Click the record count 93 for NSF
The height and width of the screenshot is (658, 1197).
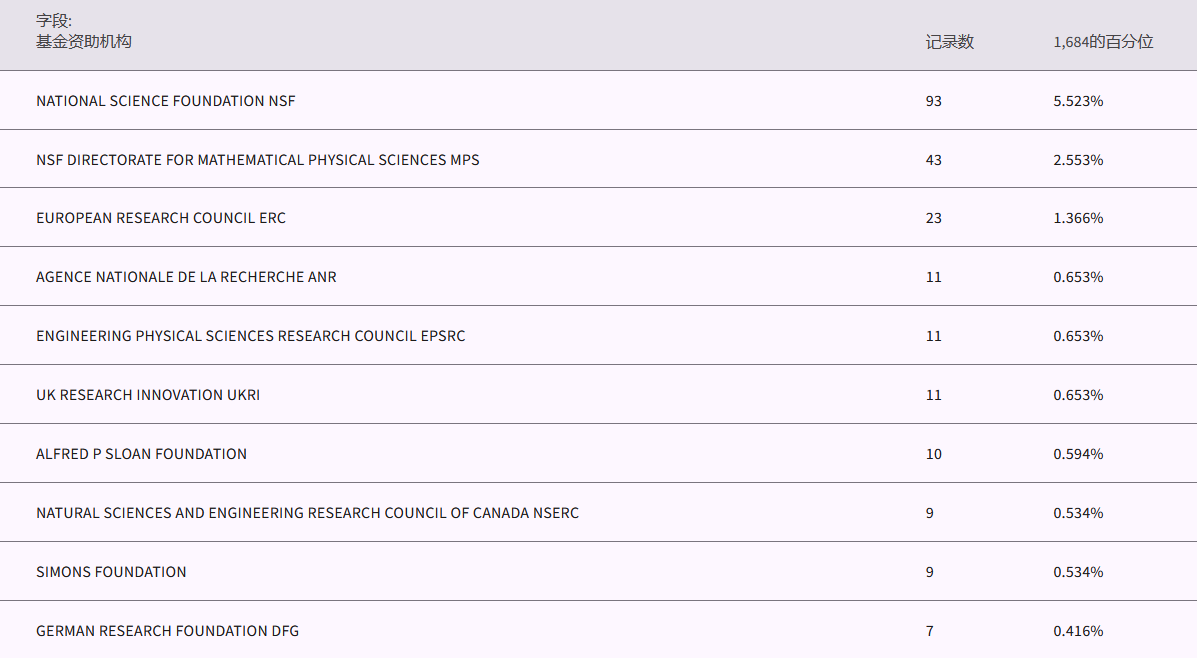[934, 101]
